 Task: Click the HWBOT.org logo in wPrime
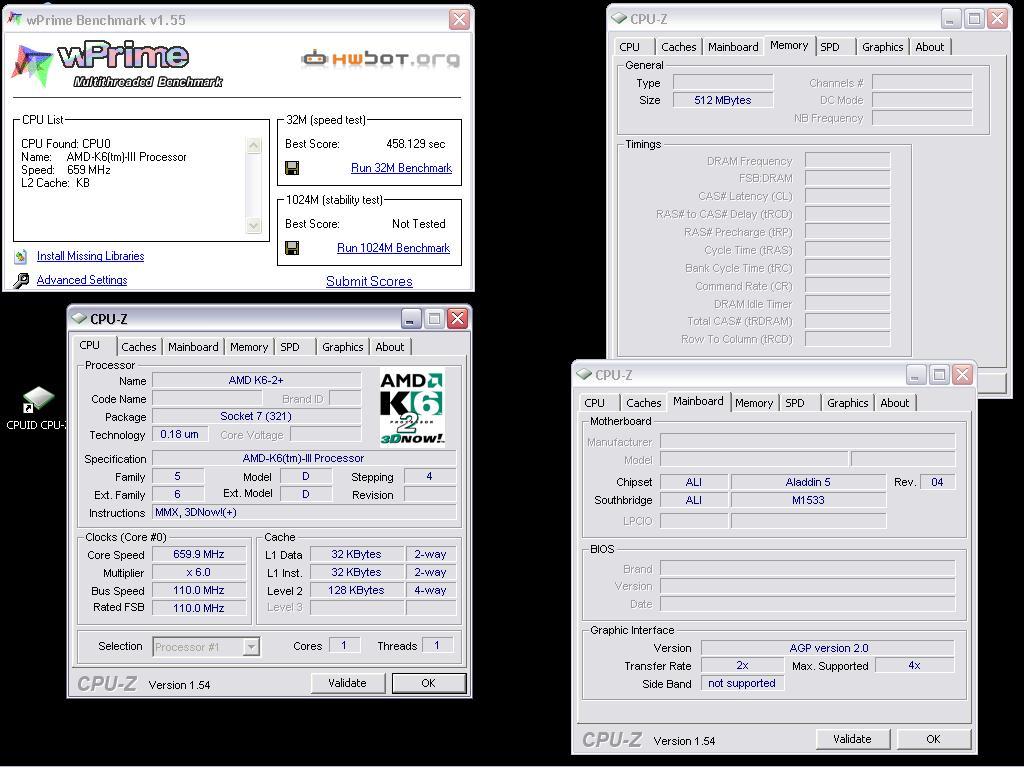tap(380, 59)
